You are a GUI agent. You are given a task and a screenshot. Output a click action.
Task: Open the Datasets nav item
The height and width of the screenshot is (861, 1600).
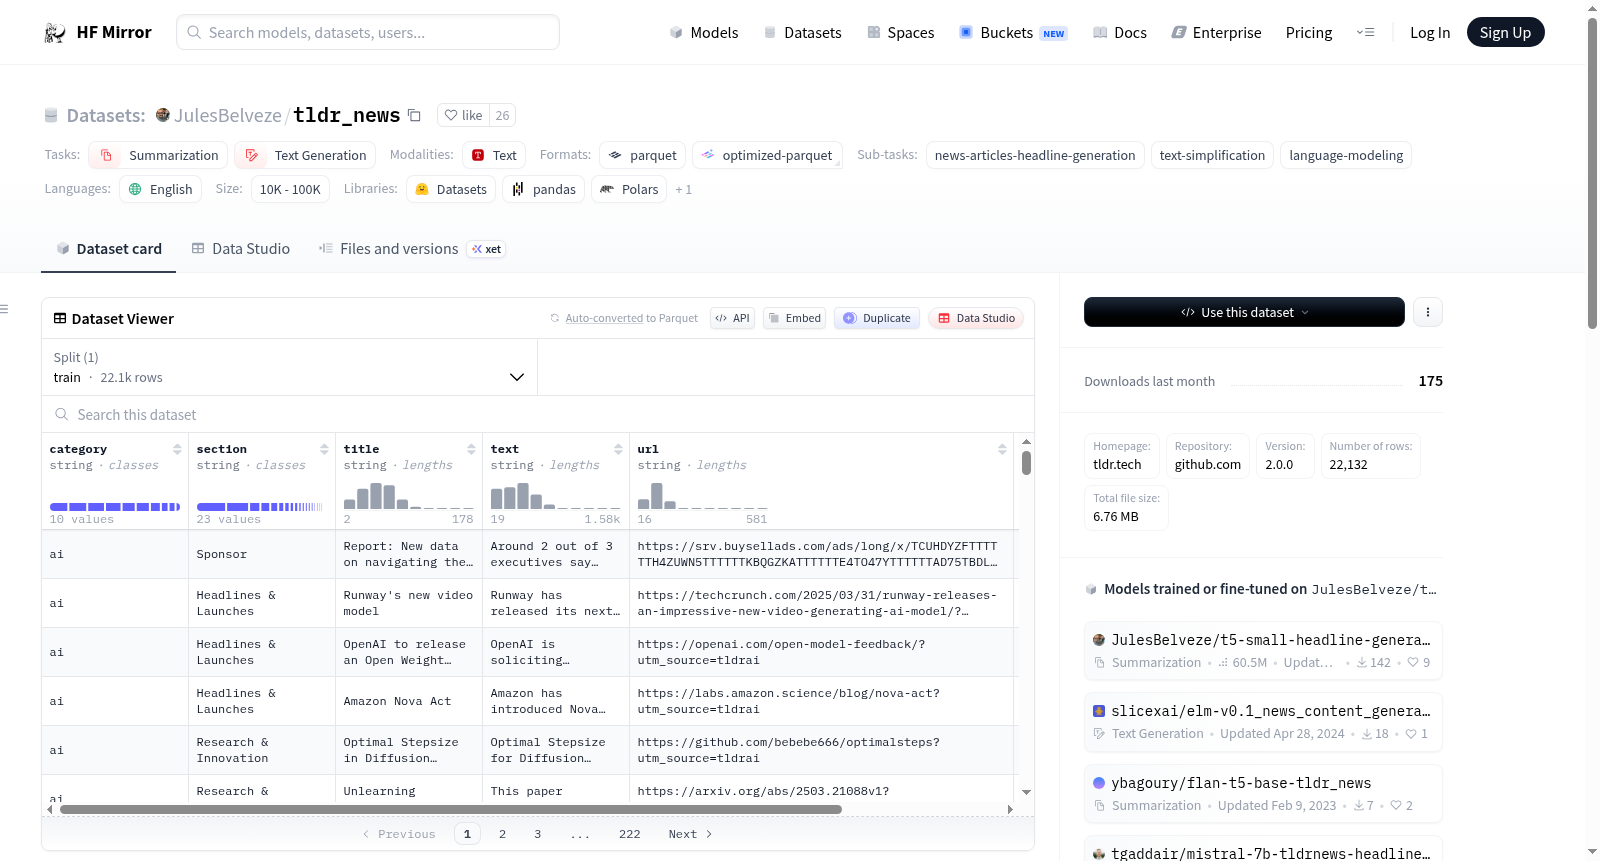tap(802, 33)
